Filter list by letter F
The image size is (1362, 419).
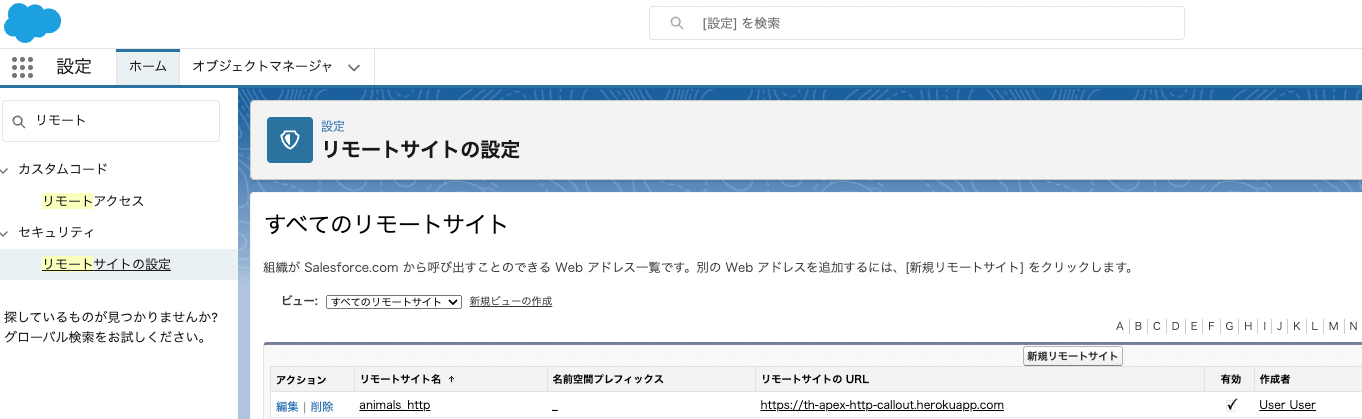[1211, 326]
